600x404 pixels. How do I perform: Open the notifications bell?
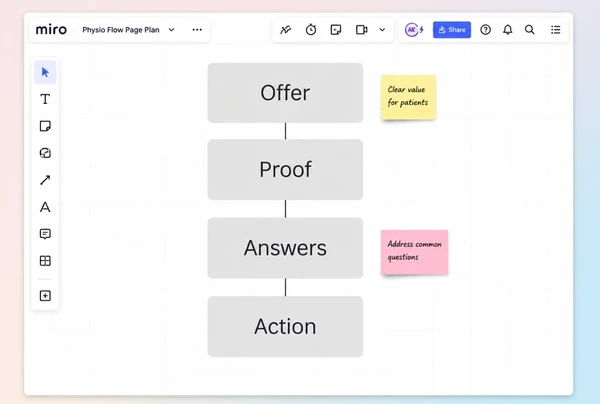point(507,29)
